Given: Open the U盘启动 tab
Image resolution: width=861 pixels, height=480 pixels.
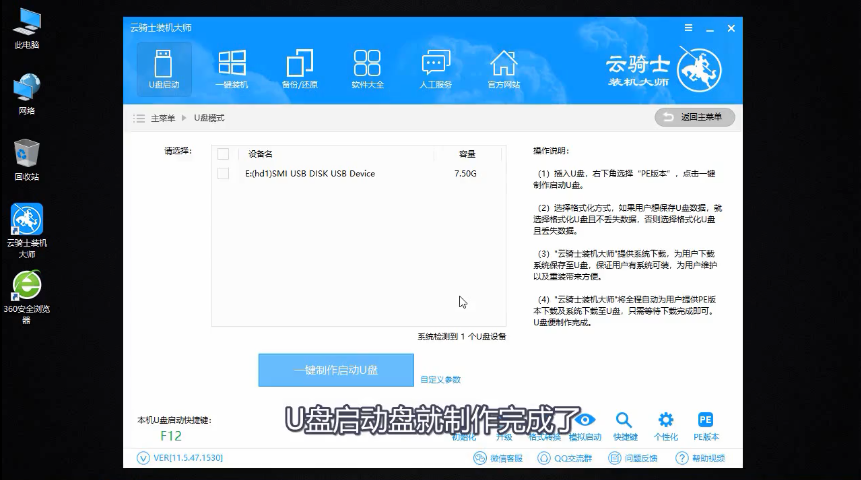Looking at the screenshot, I should [164, 69].
